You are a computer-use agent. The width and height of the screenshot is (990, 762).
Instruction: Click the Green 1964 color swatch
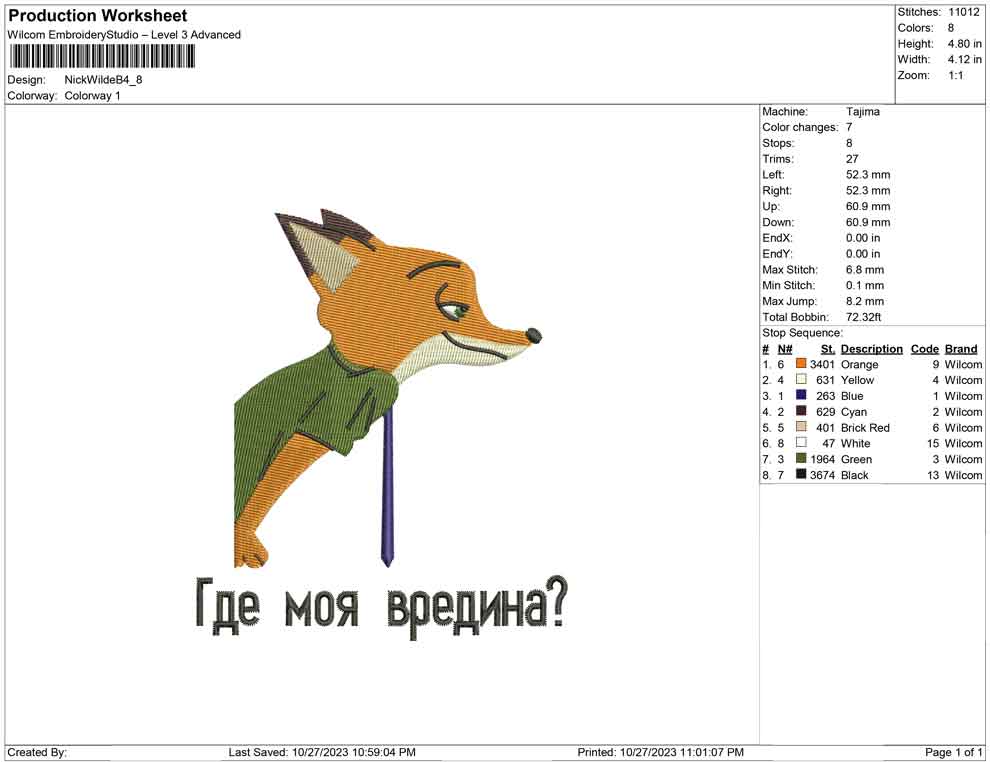pos(801,458)
